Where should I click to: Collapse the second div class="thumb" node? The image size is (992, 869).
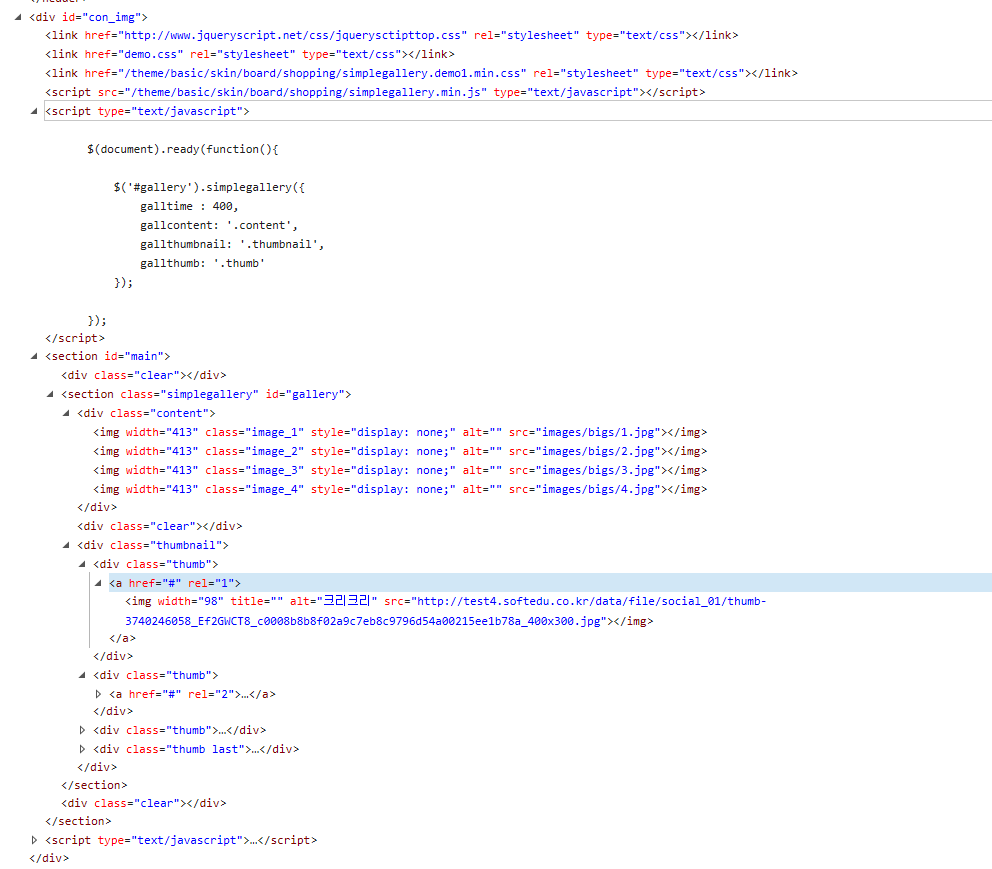(x=82, y=675)
